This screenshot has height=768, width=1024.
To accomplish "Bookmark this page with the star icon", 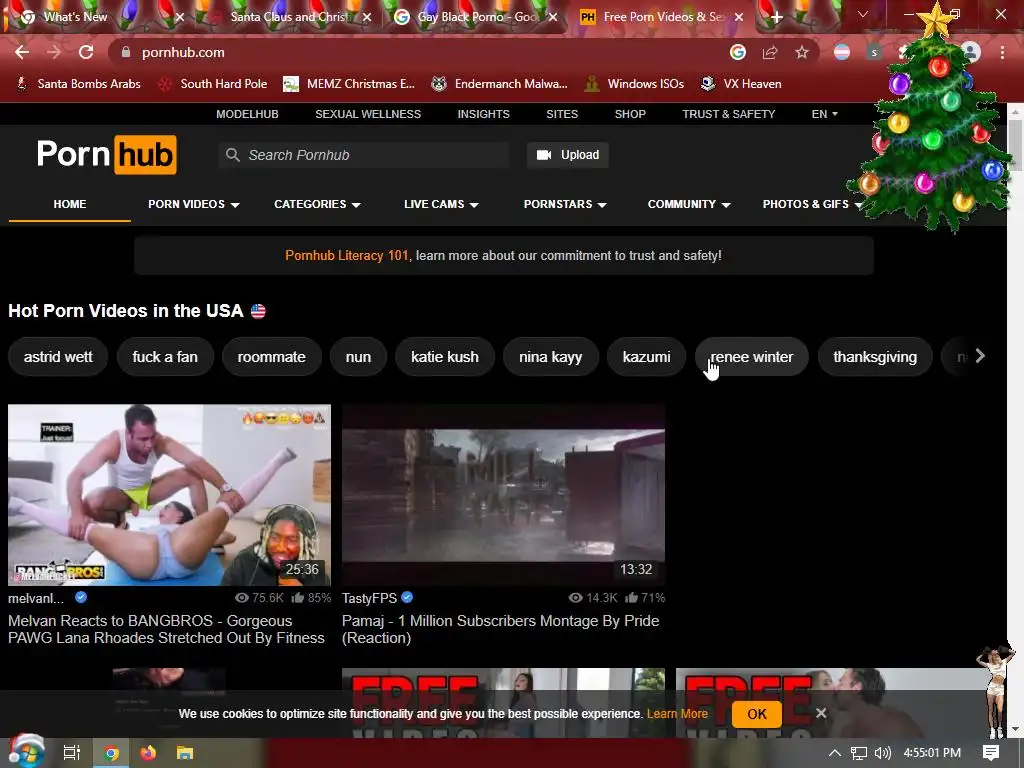I will [x=802, y=52].
